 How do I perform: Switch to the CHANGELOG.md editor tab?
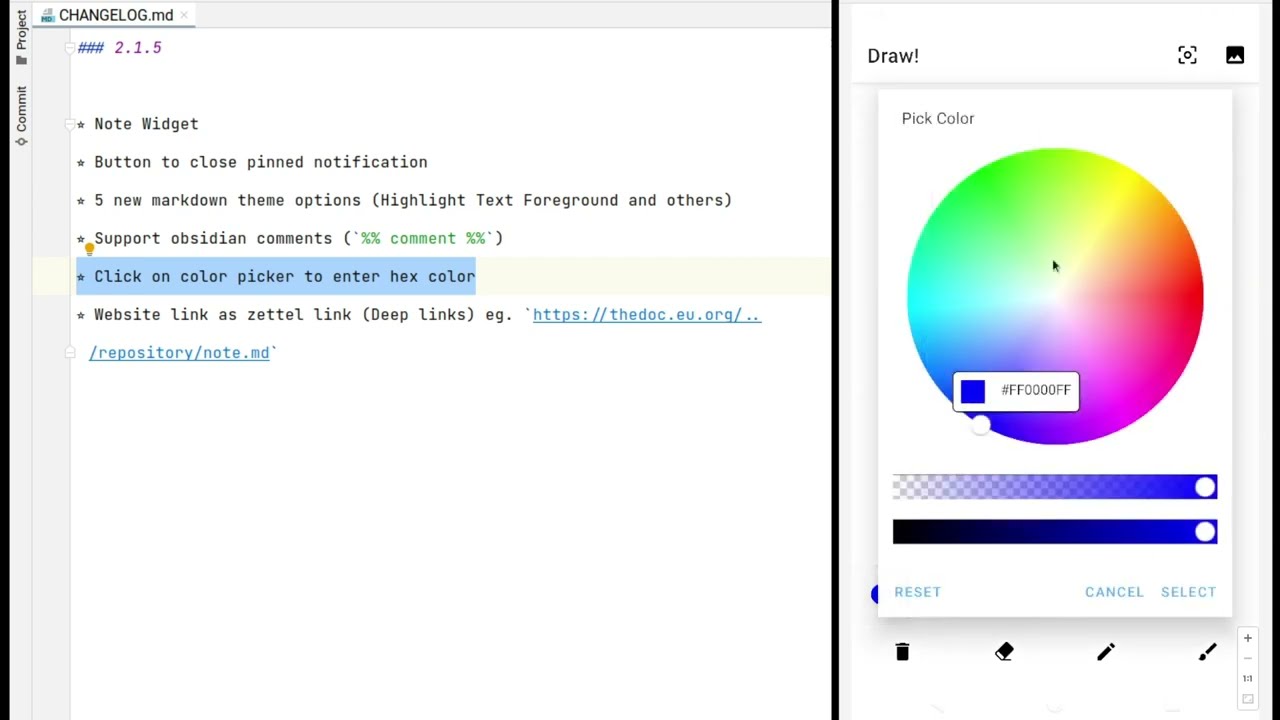click(x=116, y=15)
